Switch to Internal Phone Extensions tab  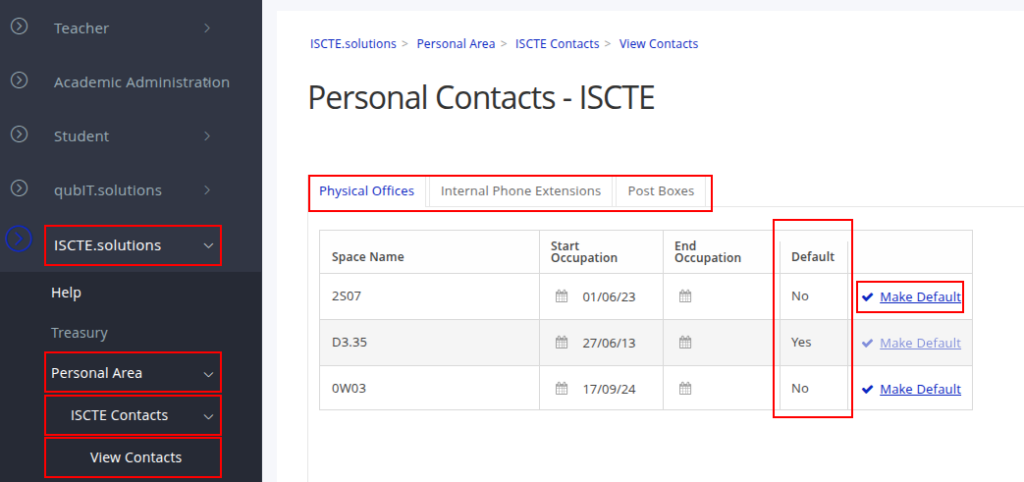[x=520, y=191]
